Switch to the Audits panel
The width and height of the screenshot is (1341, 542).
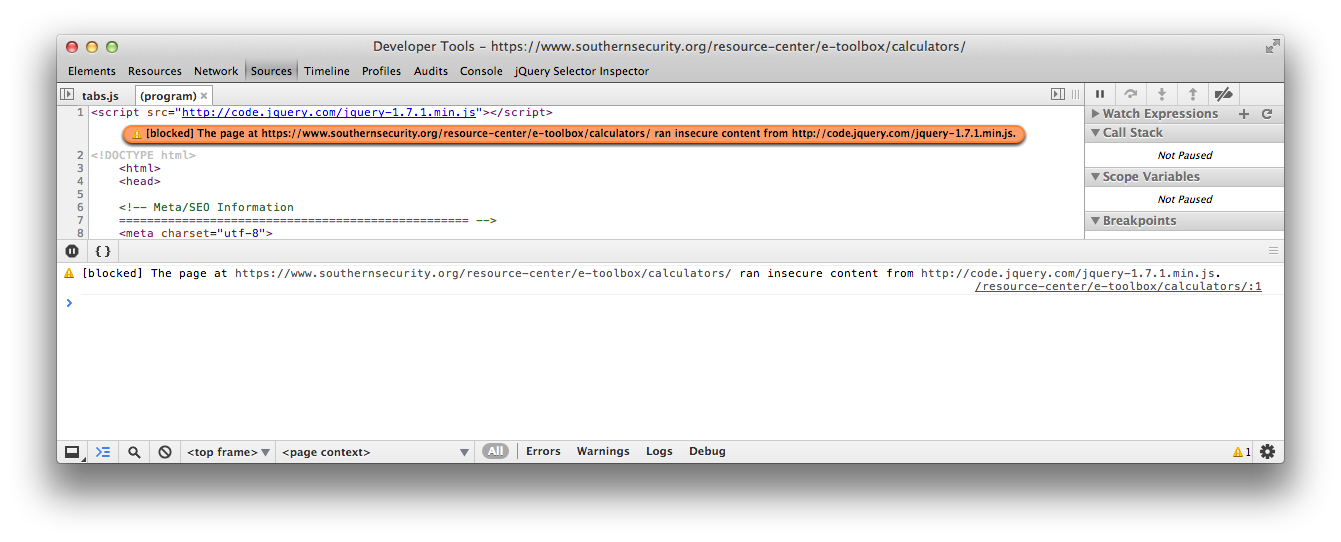[x=431, y=71]
